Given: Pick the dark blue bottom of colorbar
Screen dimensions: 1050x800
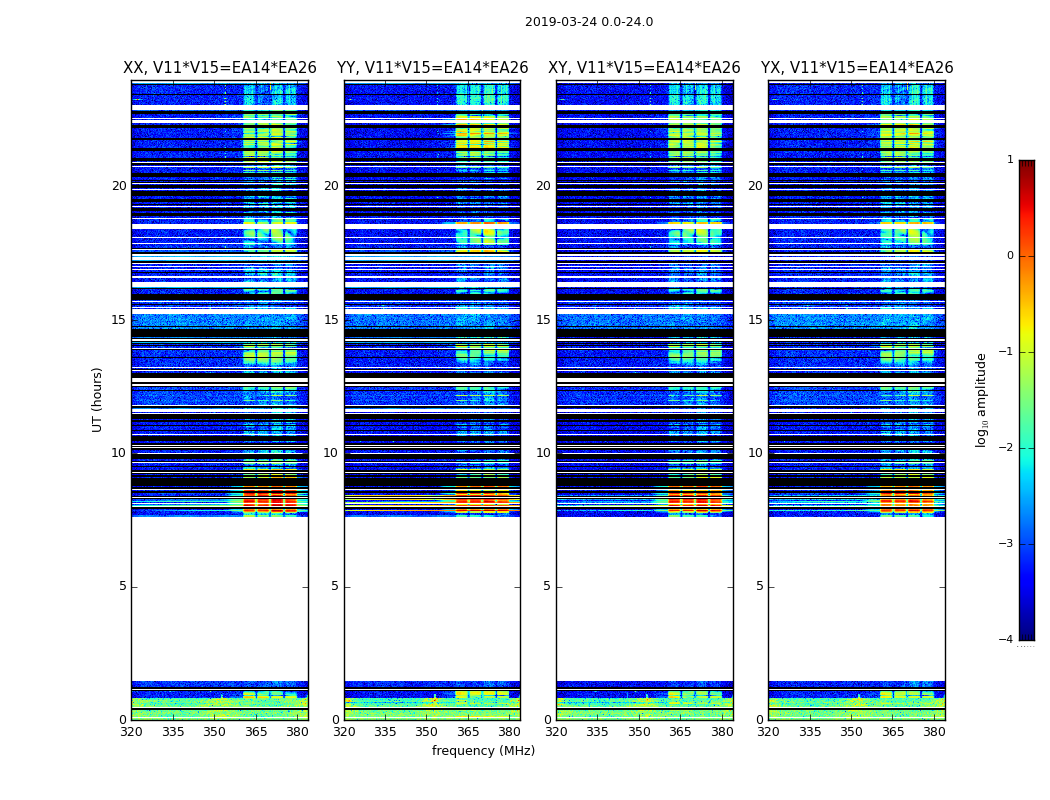Looking at the screenshot, I should click(1026, 633).
